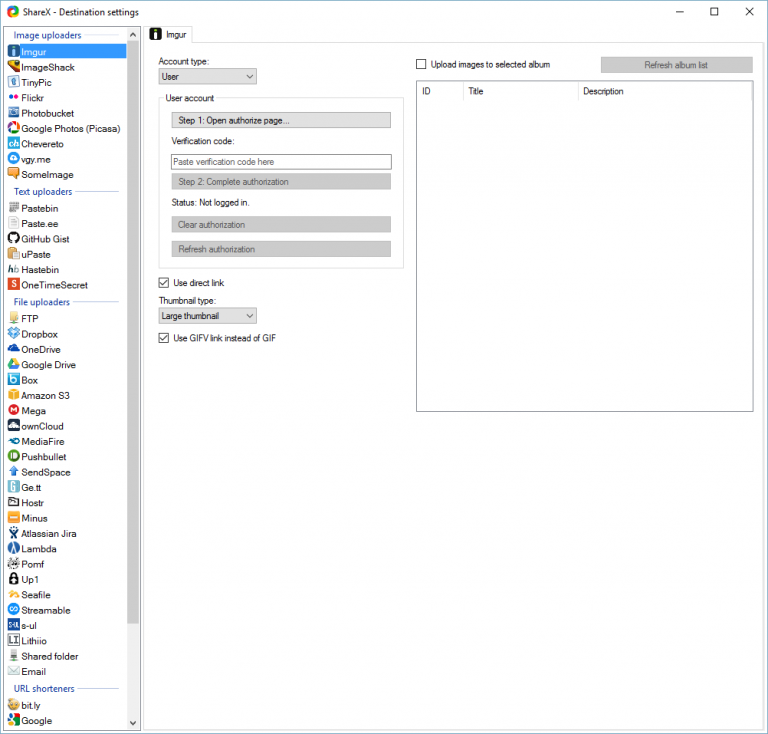Select Google URL shortener entry
The image size is (768, 734).
tap(30, 720)
